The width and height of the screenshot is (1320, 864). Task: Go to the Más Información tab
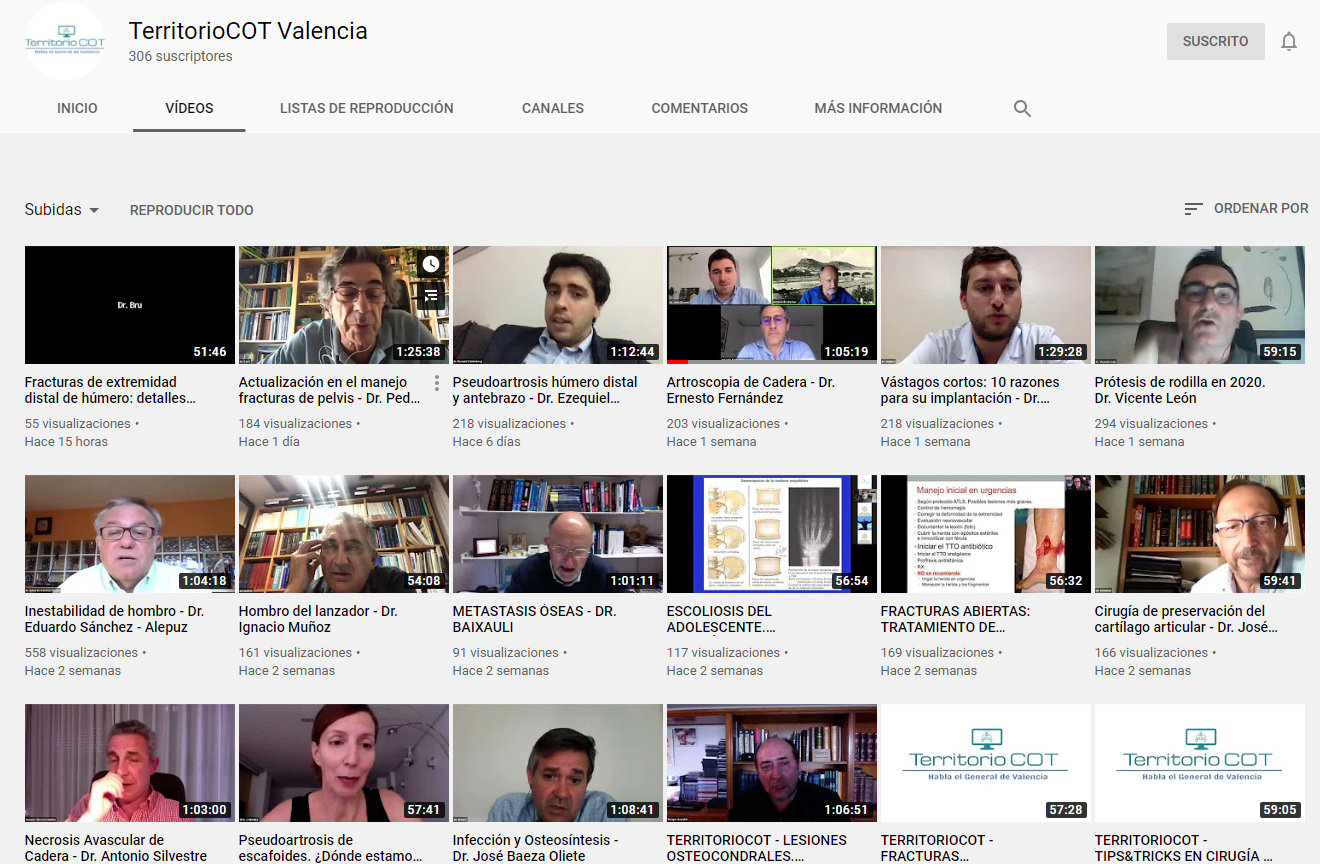click(x=878, y=108)
